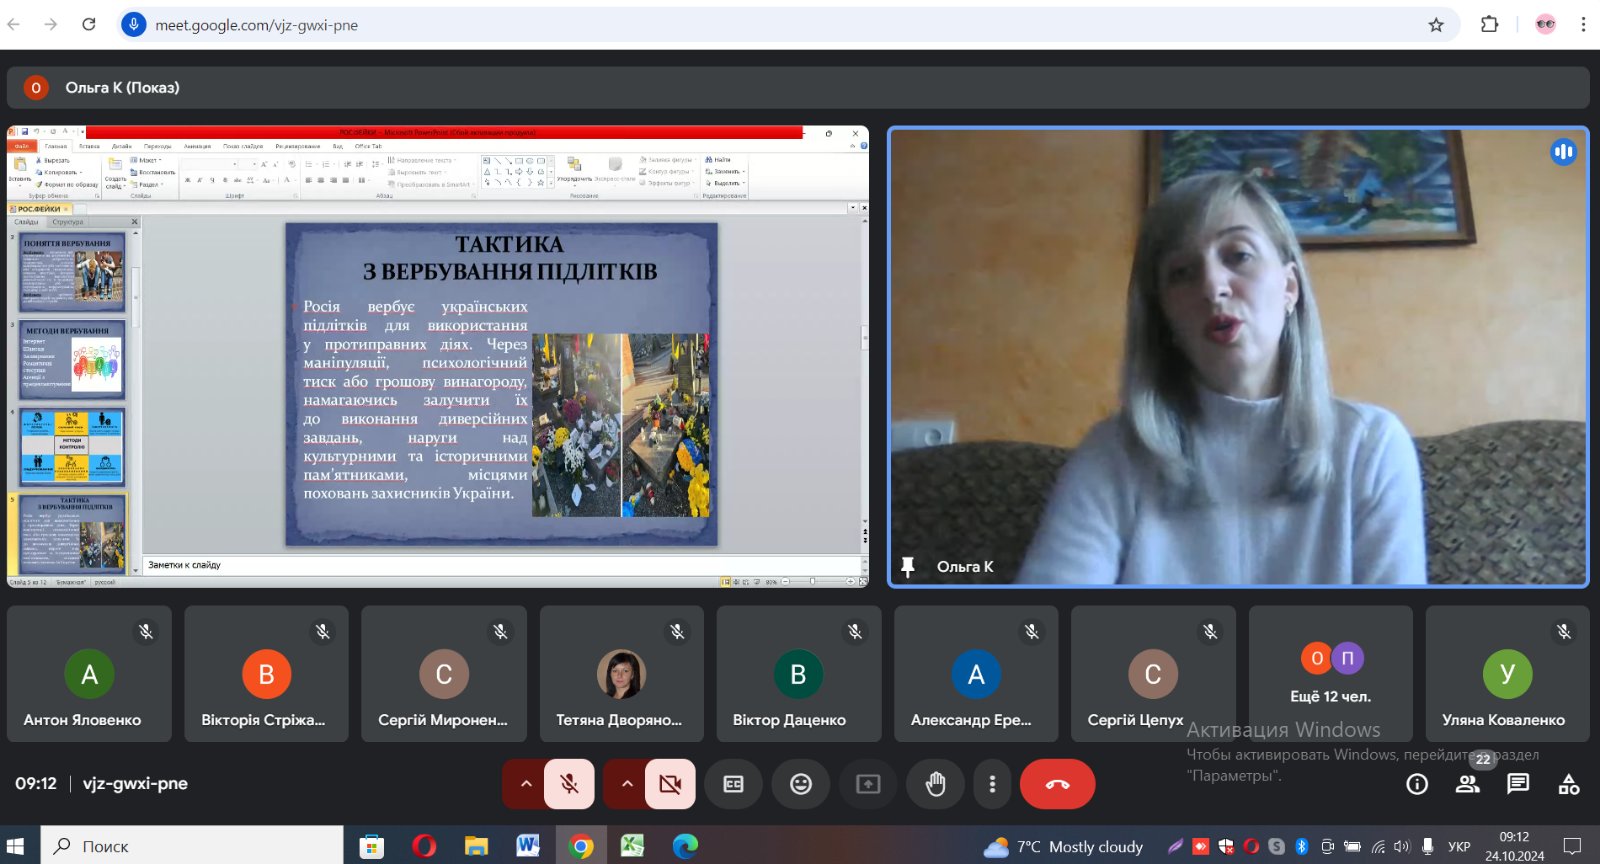The image size is (1600, 864).
Task: Open the chat panel icon
Action: 1518,784
